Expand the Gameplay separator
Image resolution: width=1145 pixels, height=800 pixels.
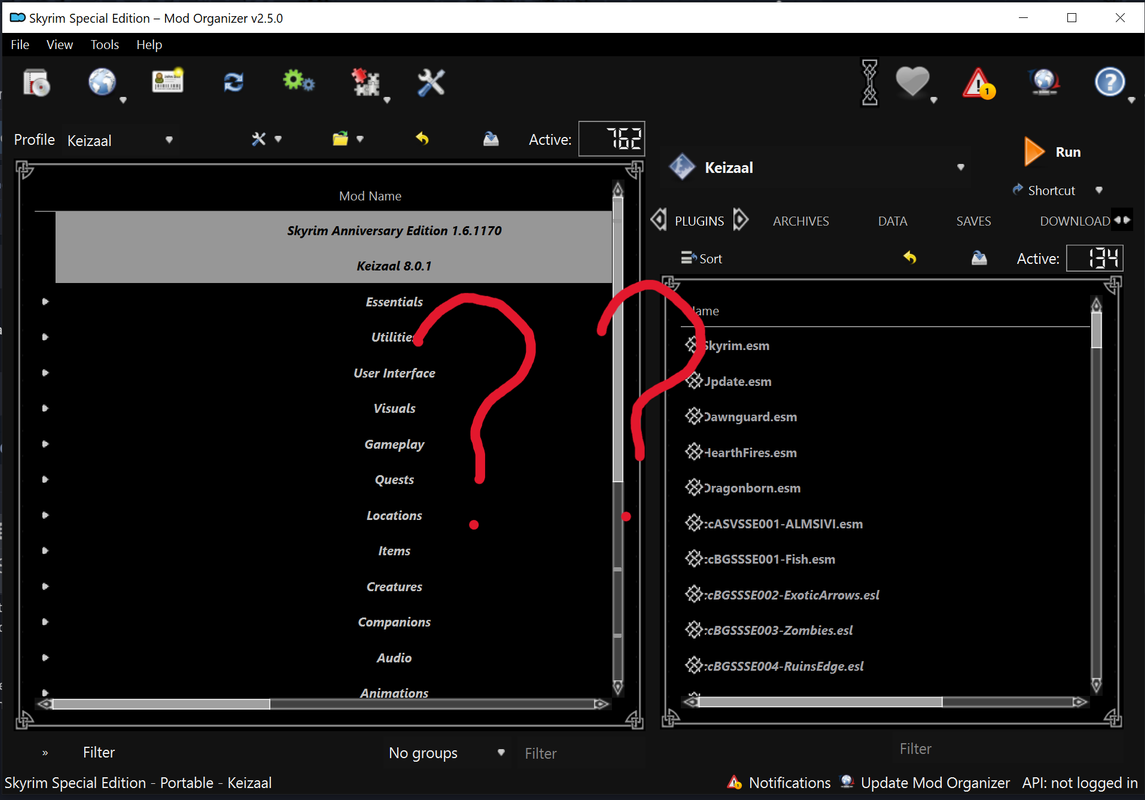coord(45,444)
